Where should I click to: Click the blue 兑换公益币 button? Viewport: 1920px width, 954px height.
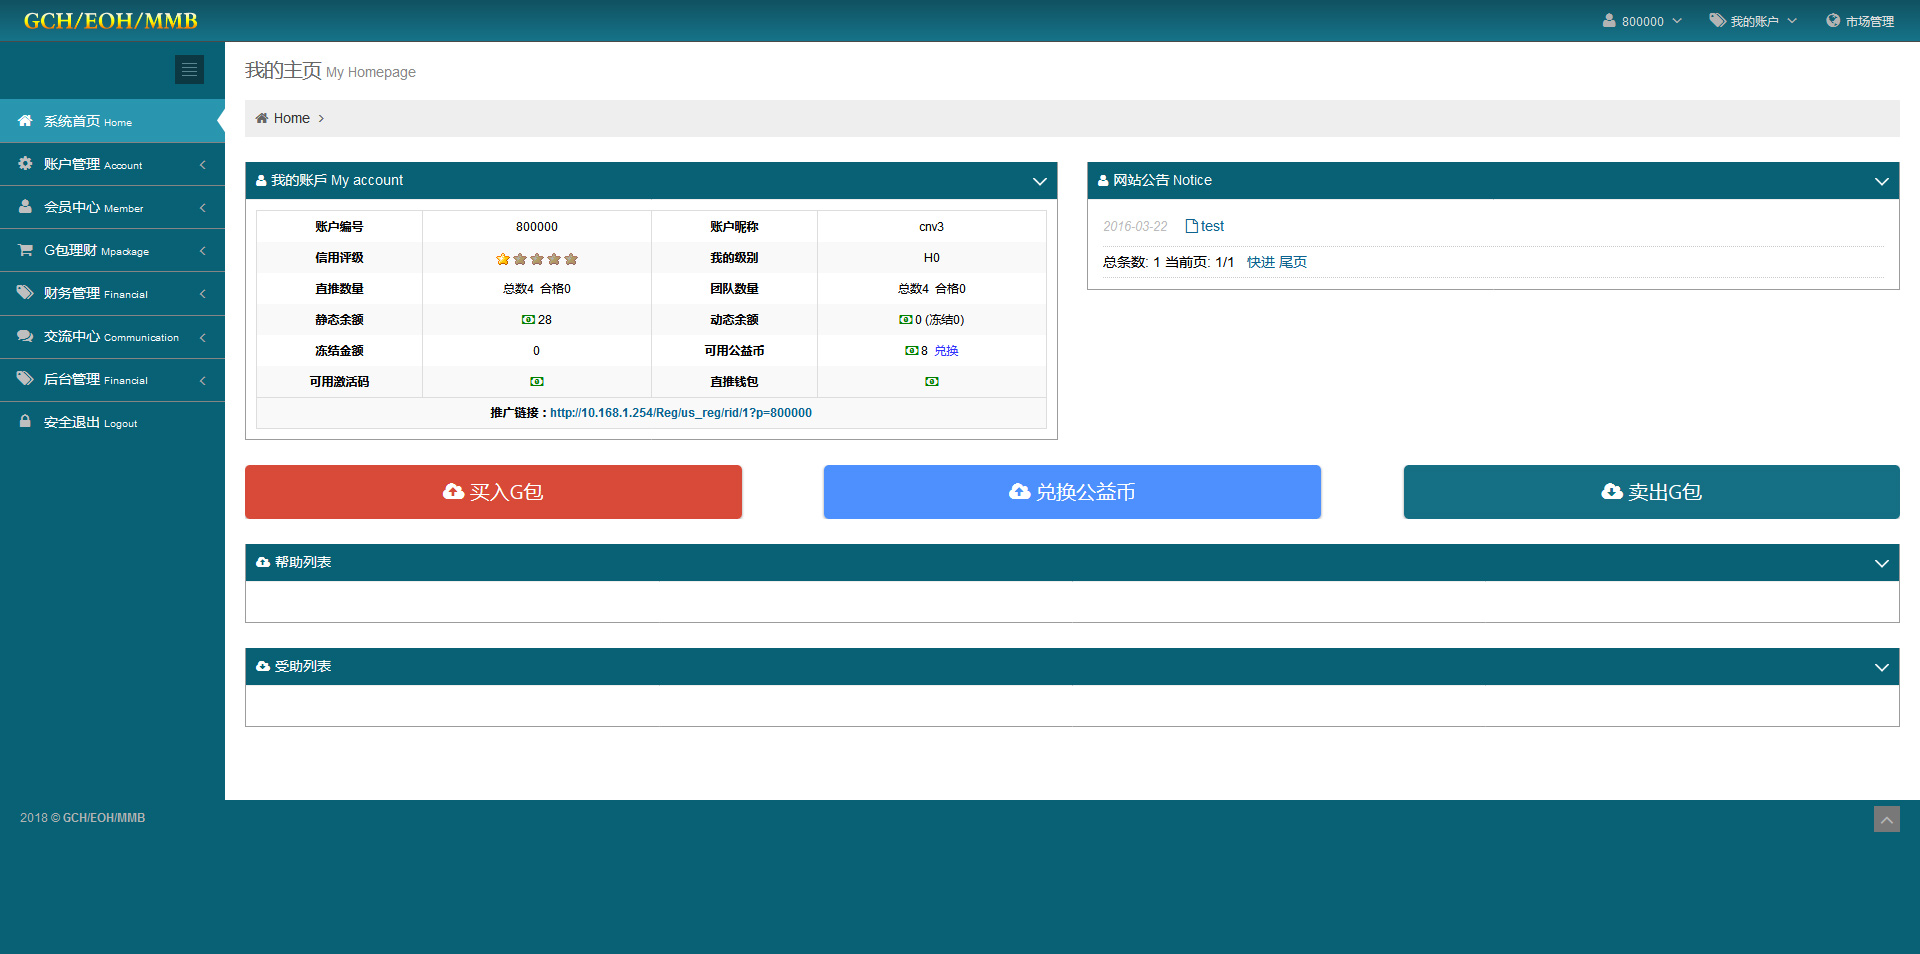tap(1072, 492)
